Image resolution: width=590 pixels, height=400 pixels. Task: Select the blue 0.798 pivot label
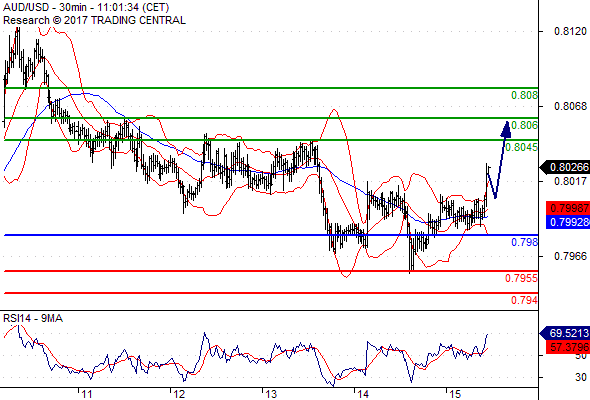pyautogui.click(x=525, y=242)
